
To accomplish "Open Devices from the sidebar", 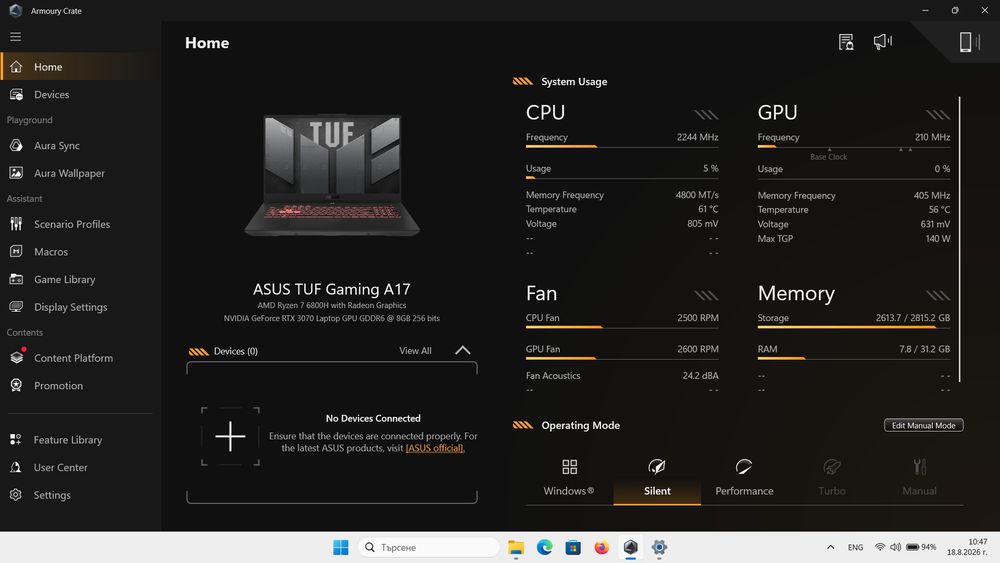I will (80, 94).
